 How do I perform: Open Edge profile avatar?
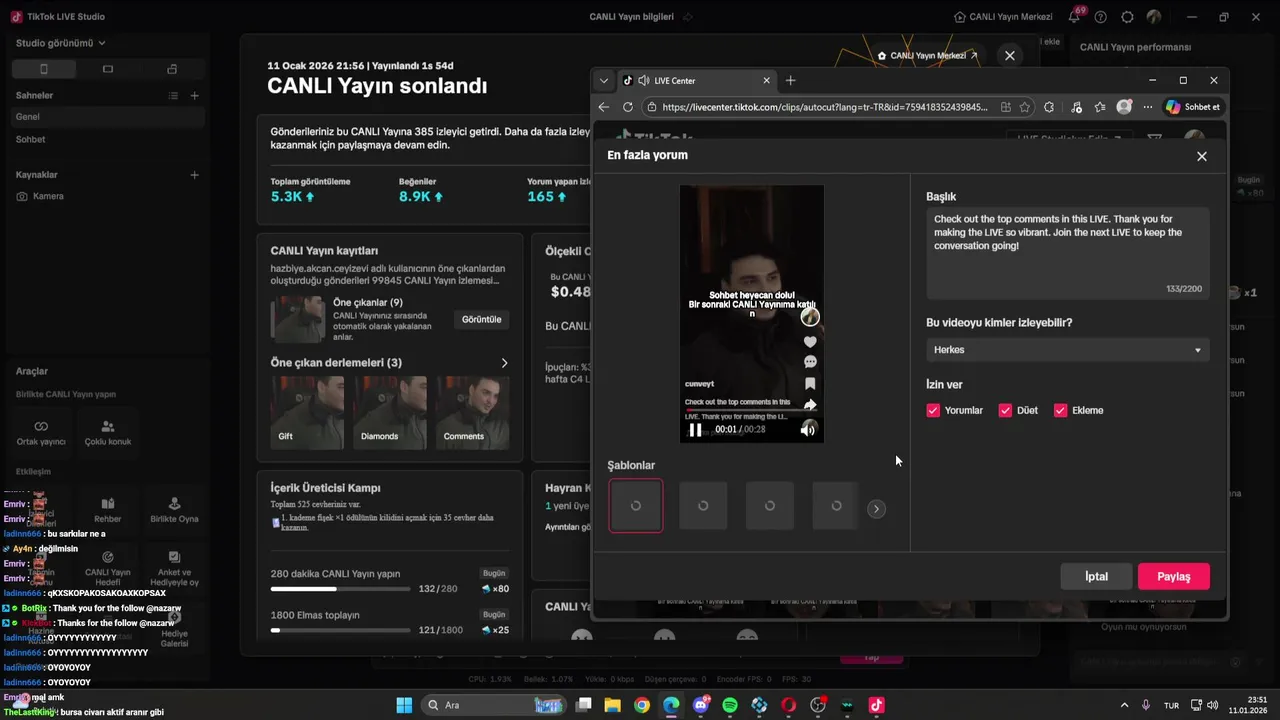pos(1124,107)
